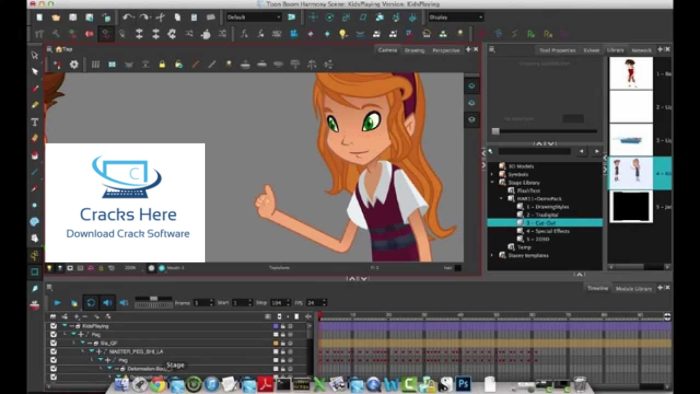This screenshot has width=700, height=394.
Task: Select the first character thumbnail in Library
Action: (x=631, y=73)
